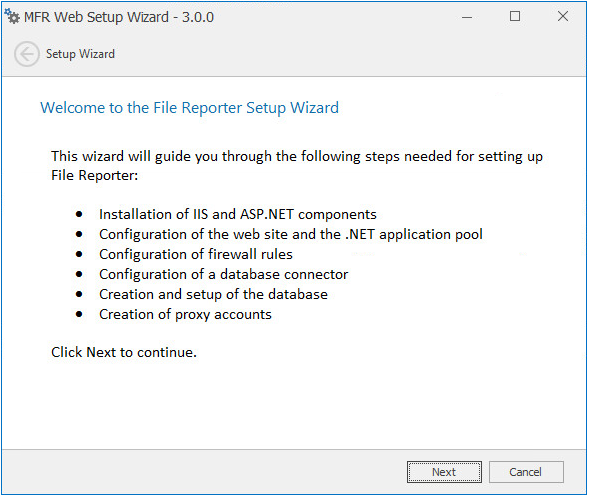Click the bullet beside proxy accounts
589x496 pixels.
pos(79,314)
